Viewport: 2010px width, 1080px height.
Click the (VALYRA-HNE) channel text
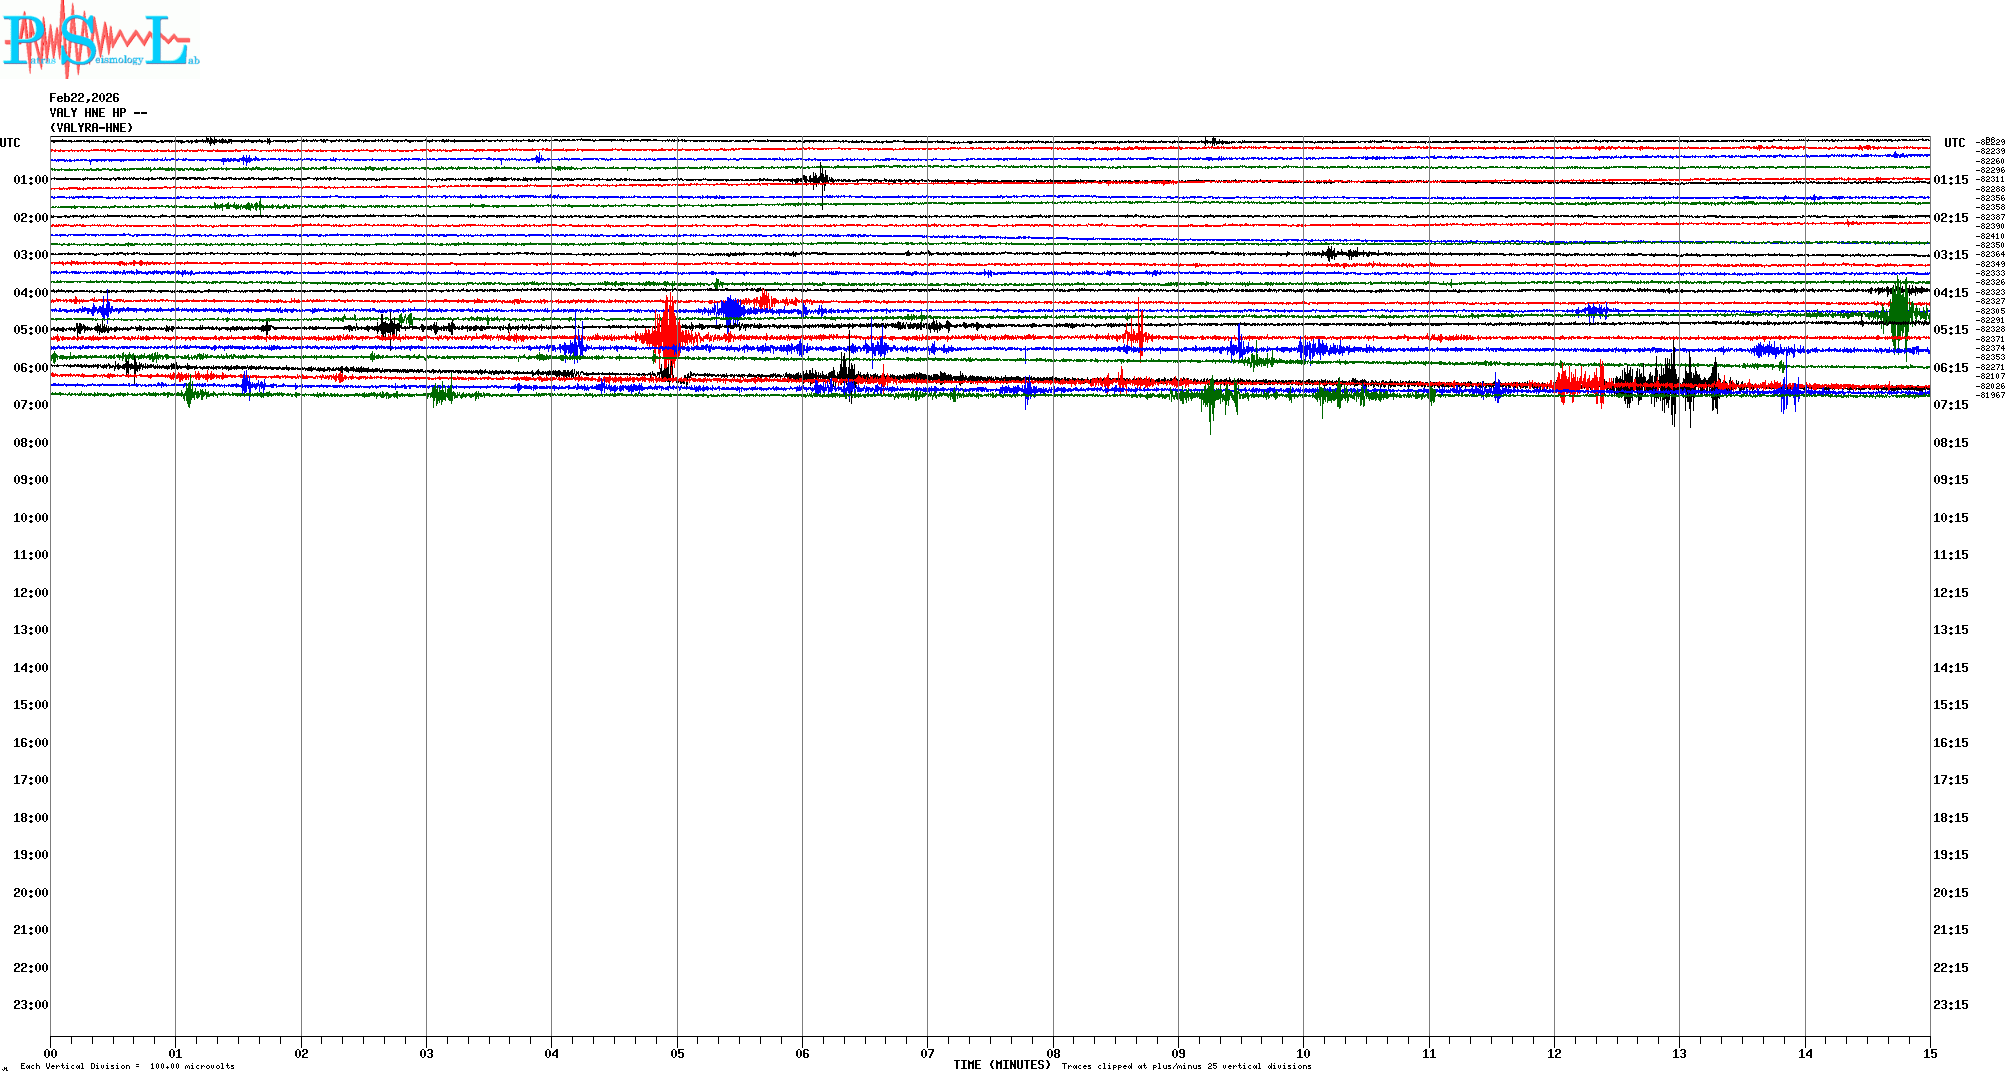click(91, 128)
